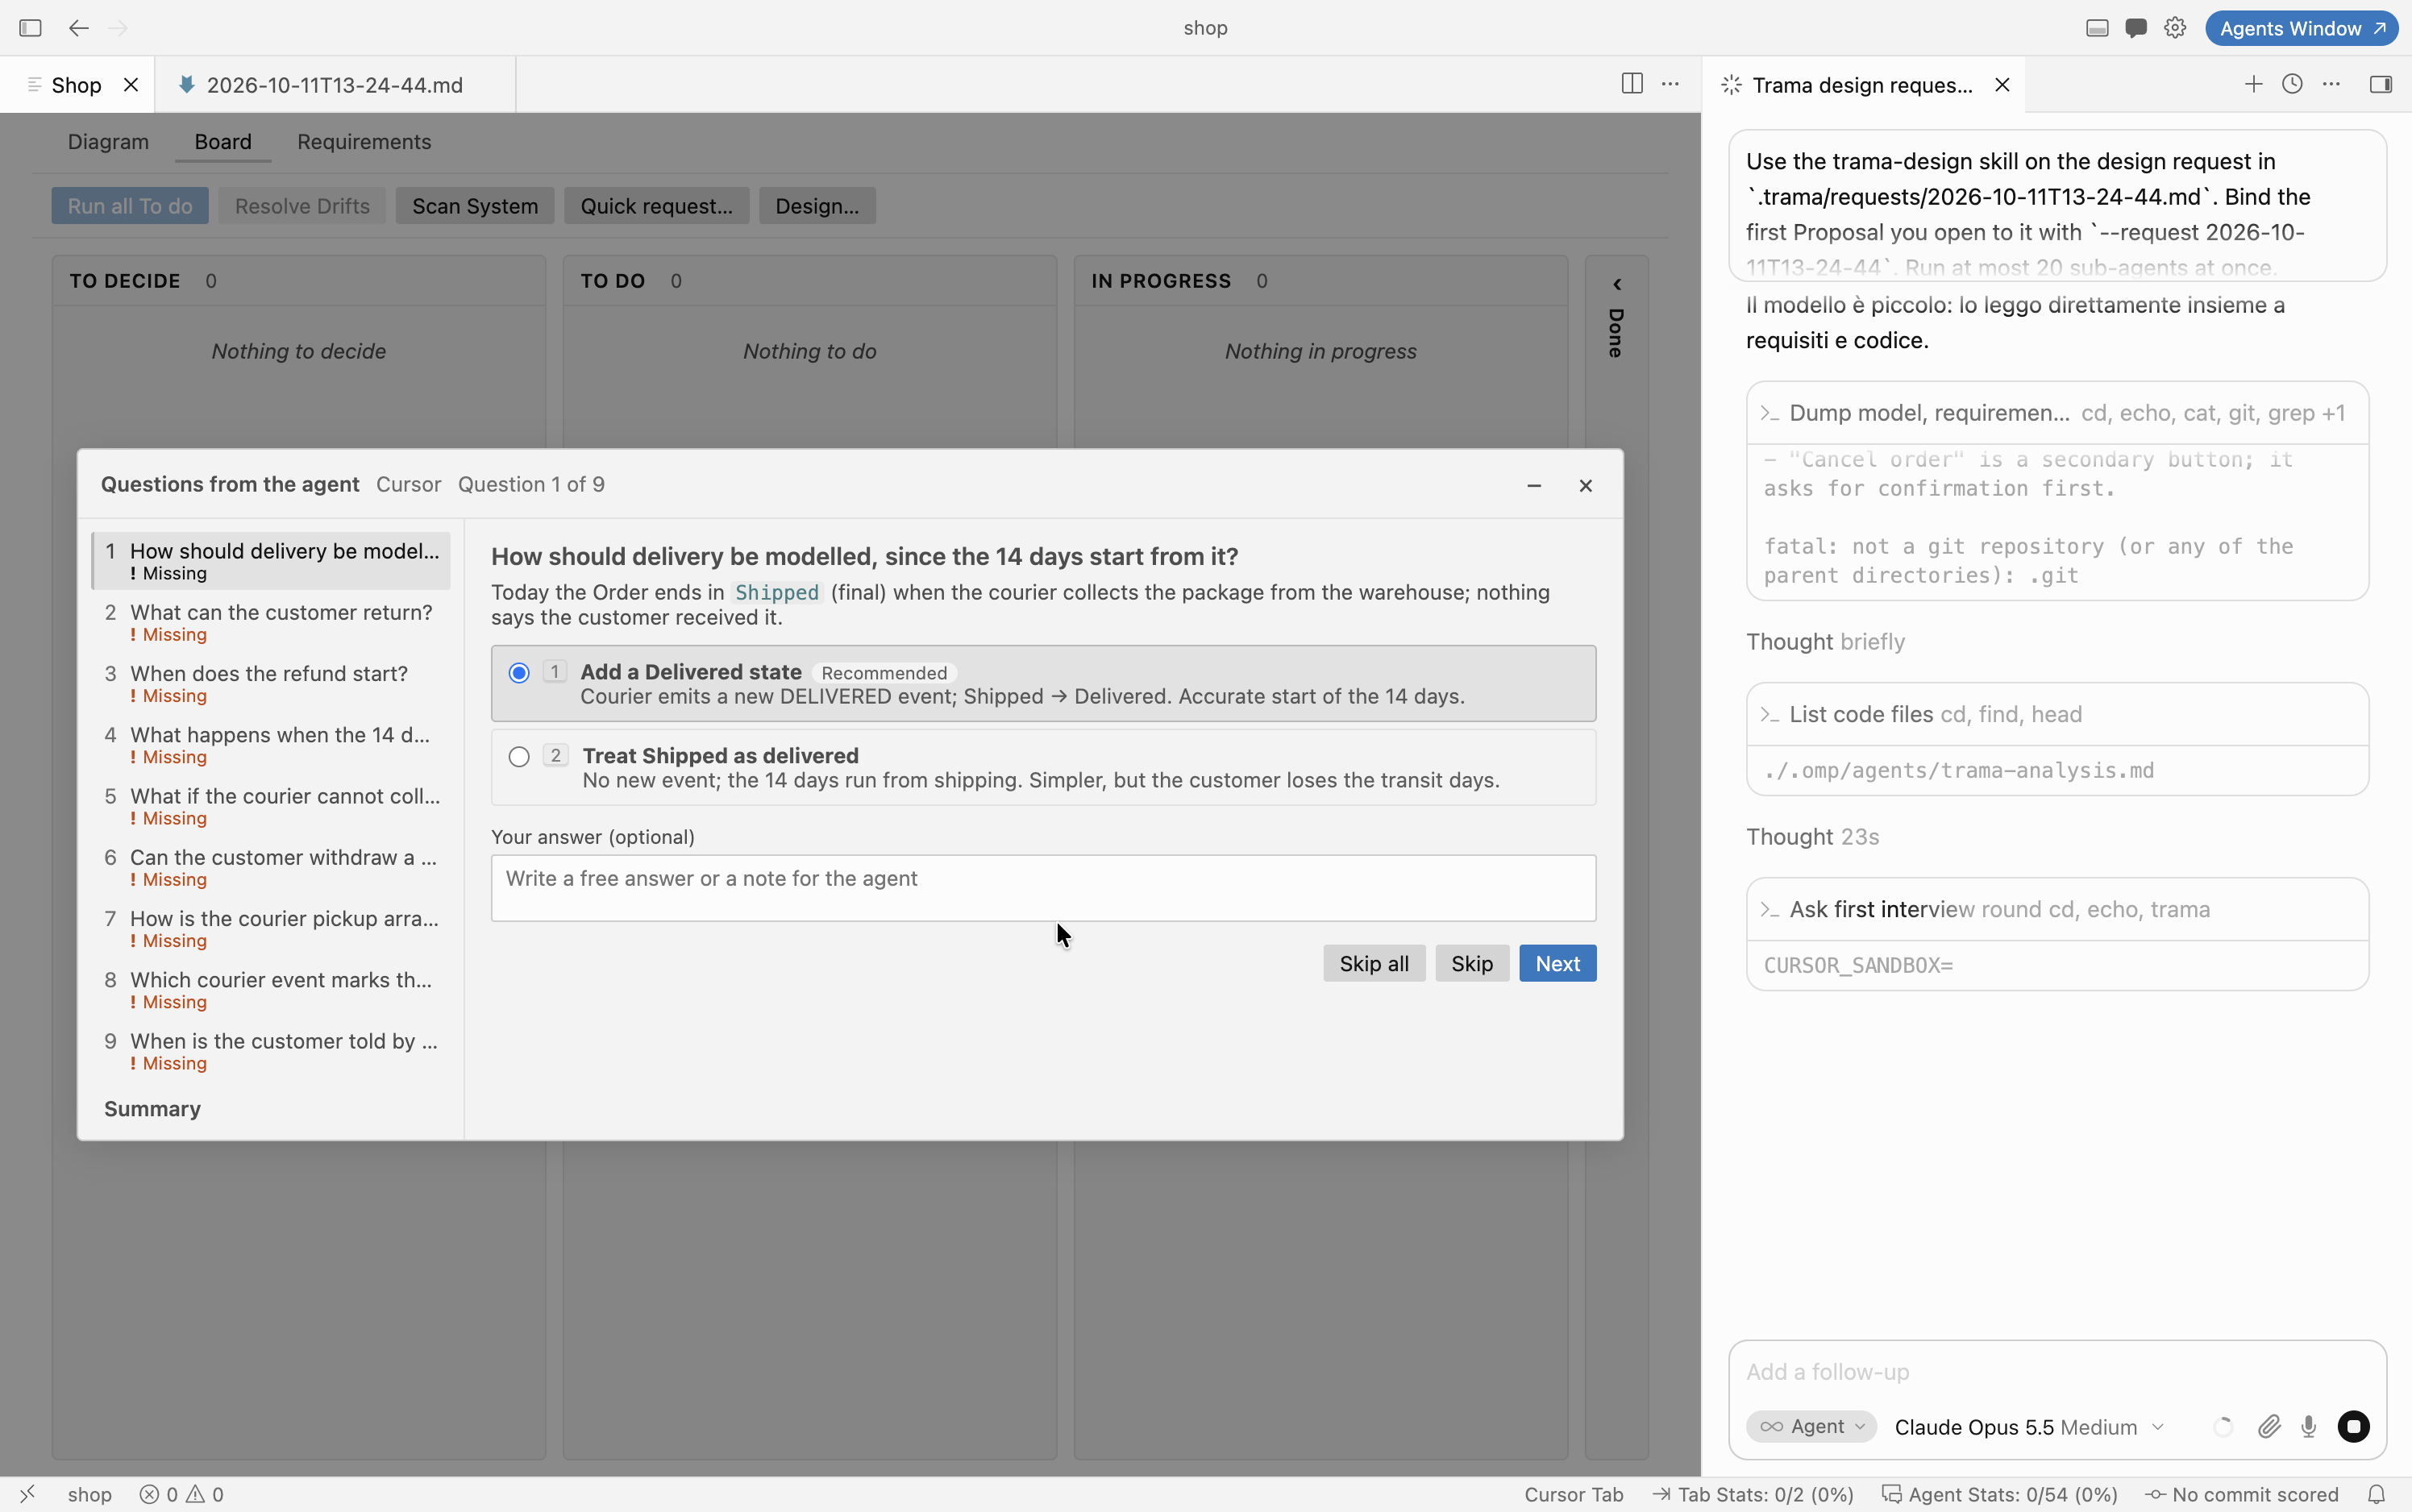Click the Quick request... button
The image size is (2412, 1512).
[x=656, y=206]
